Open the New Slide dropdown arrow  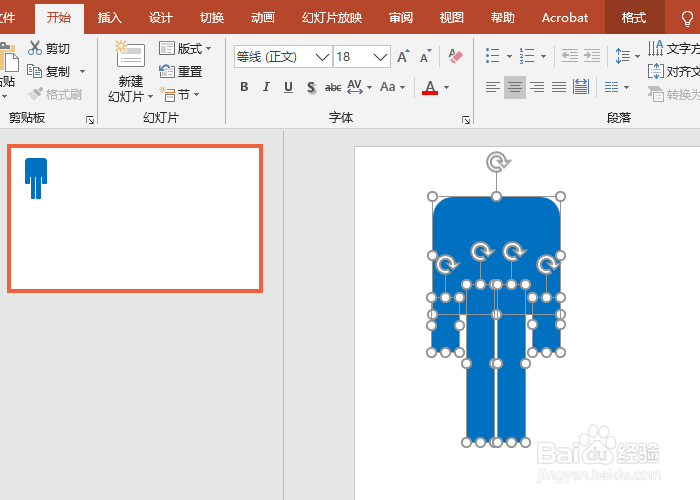click(x=150, y=96)
